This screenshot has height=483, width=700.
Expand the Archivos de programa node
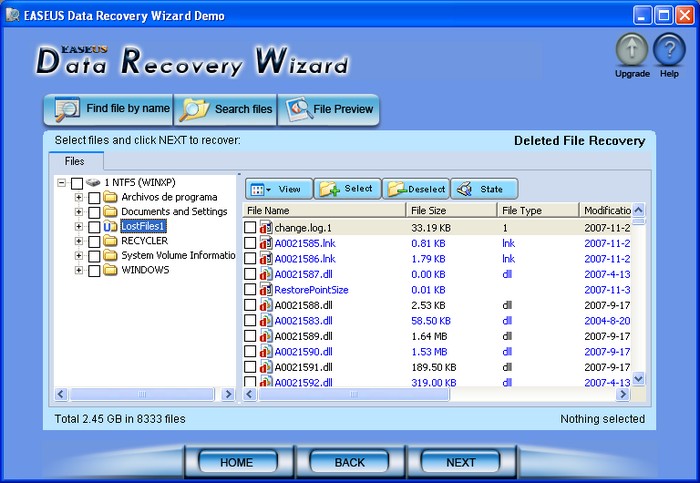[x=79, y=197]
